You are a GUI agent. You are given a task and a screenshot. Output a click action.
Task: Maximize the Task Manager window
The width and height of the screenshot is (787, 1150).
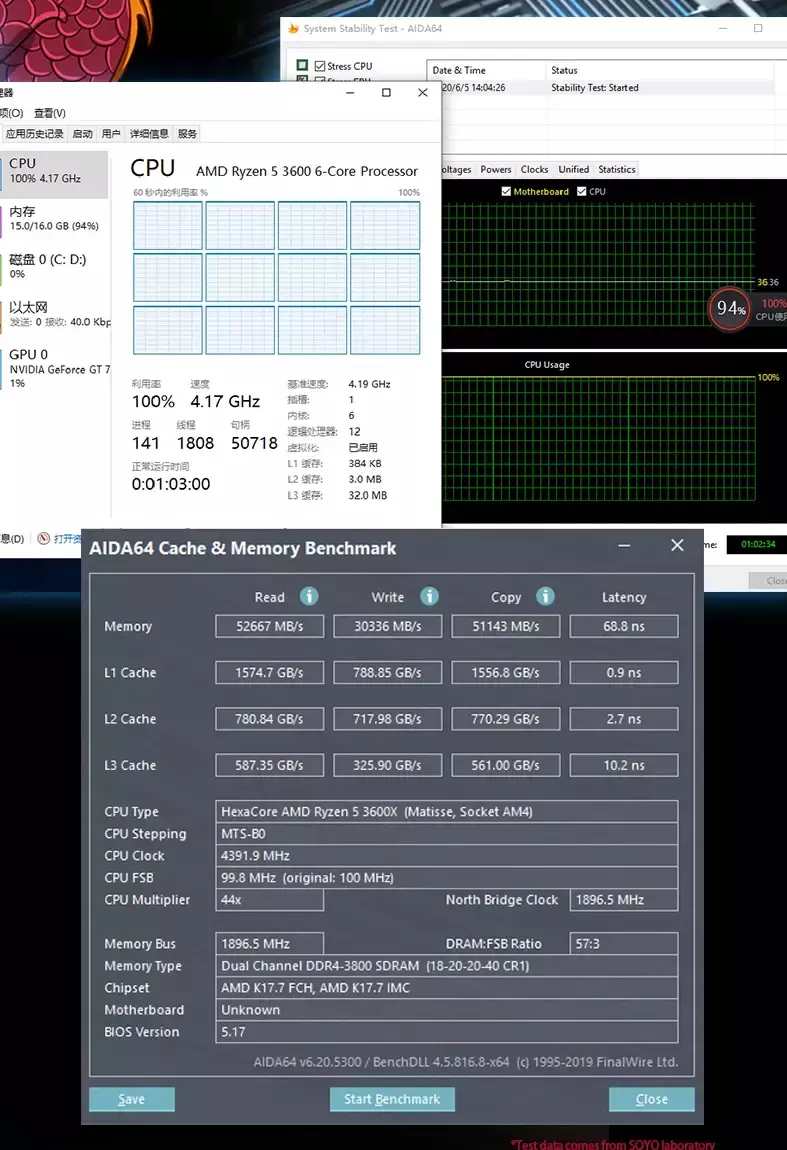pos(386,92)
